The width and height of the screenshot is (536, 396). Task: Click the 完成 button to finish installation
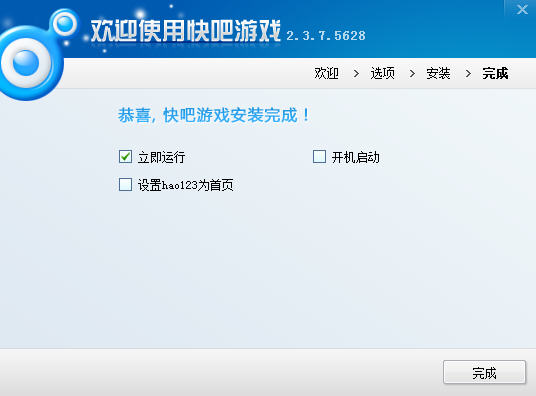pos(484,372)
